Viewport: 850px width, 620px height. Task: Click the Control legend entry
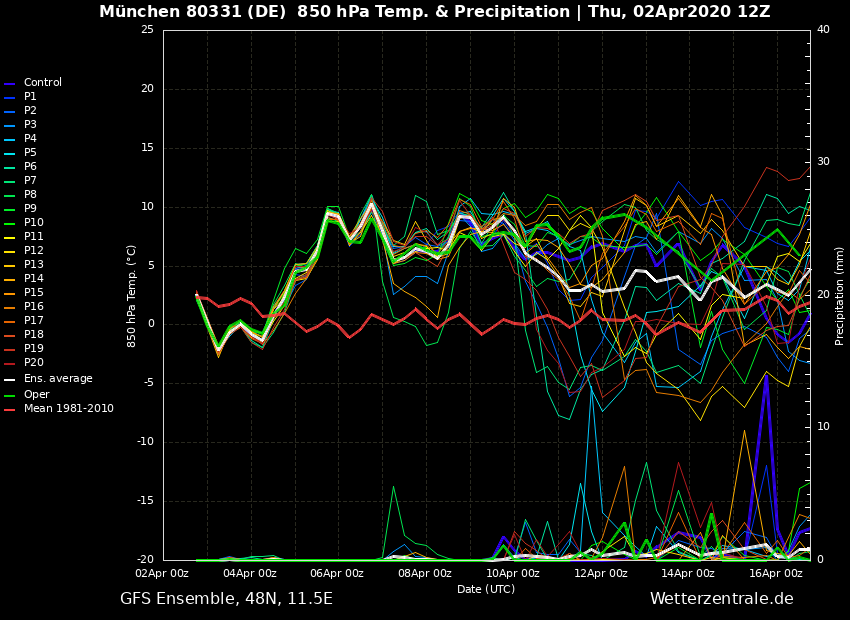42,83
